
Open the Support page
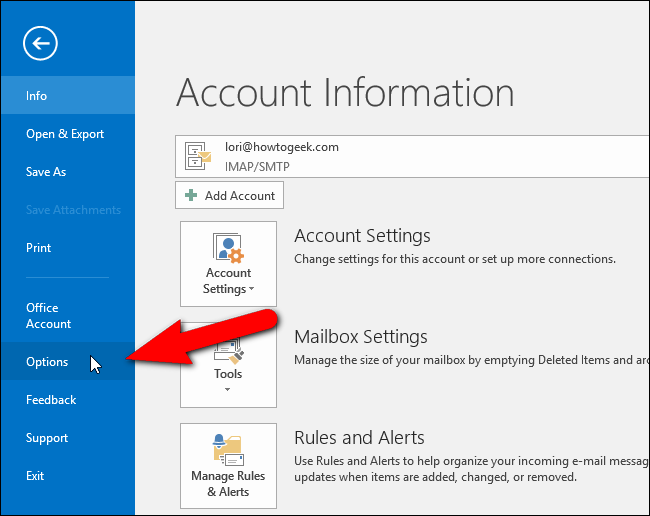click(x=47, y=438)
